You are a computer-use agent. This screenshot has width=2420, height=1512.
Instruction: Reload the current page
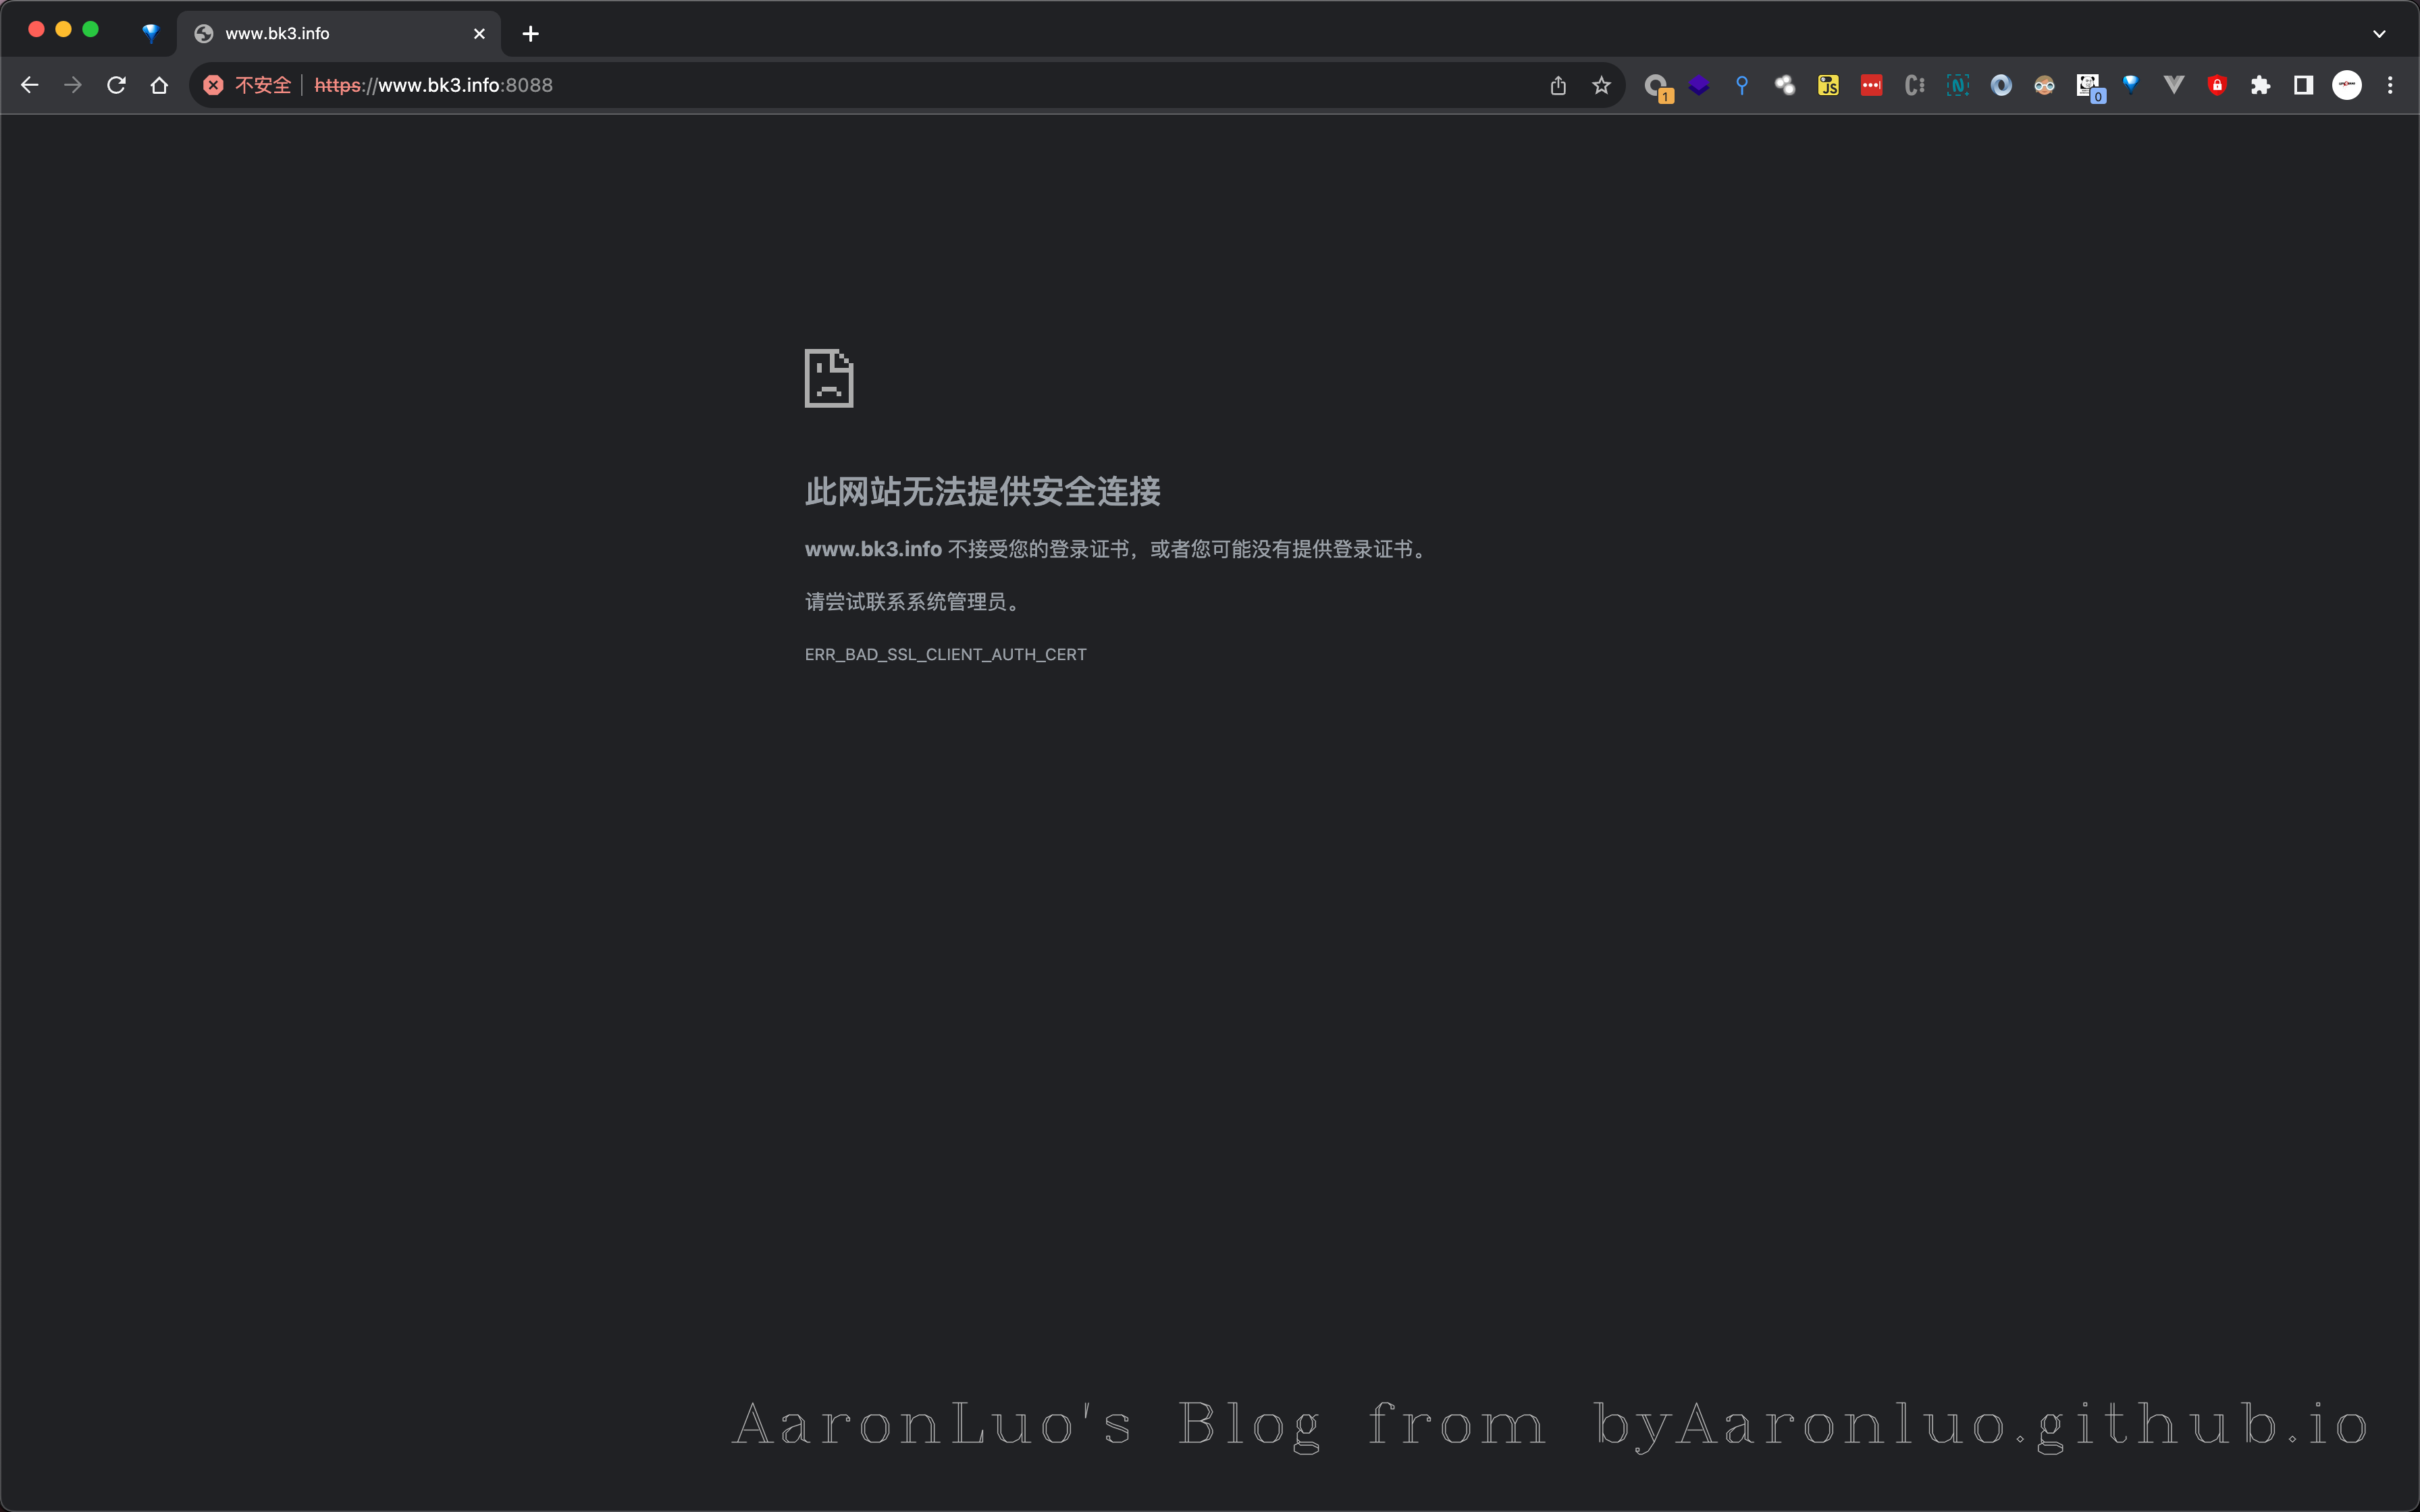click(116, 85)
